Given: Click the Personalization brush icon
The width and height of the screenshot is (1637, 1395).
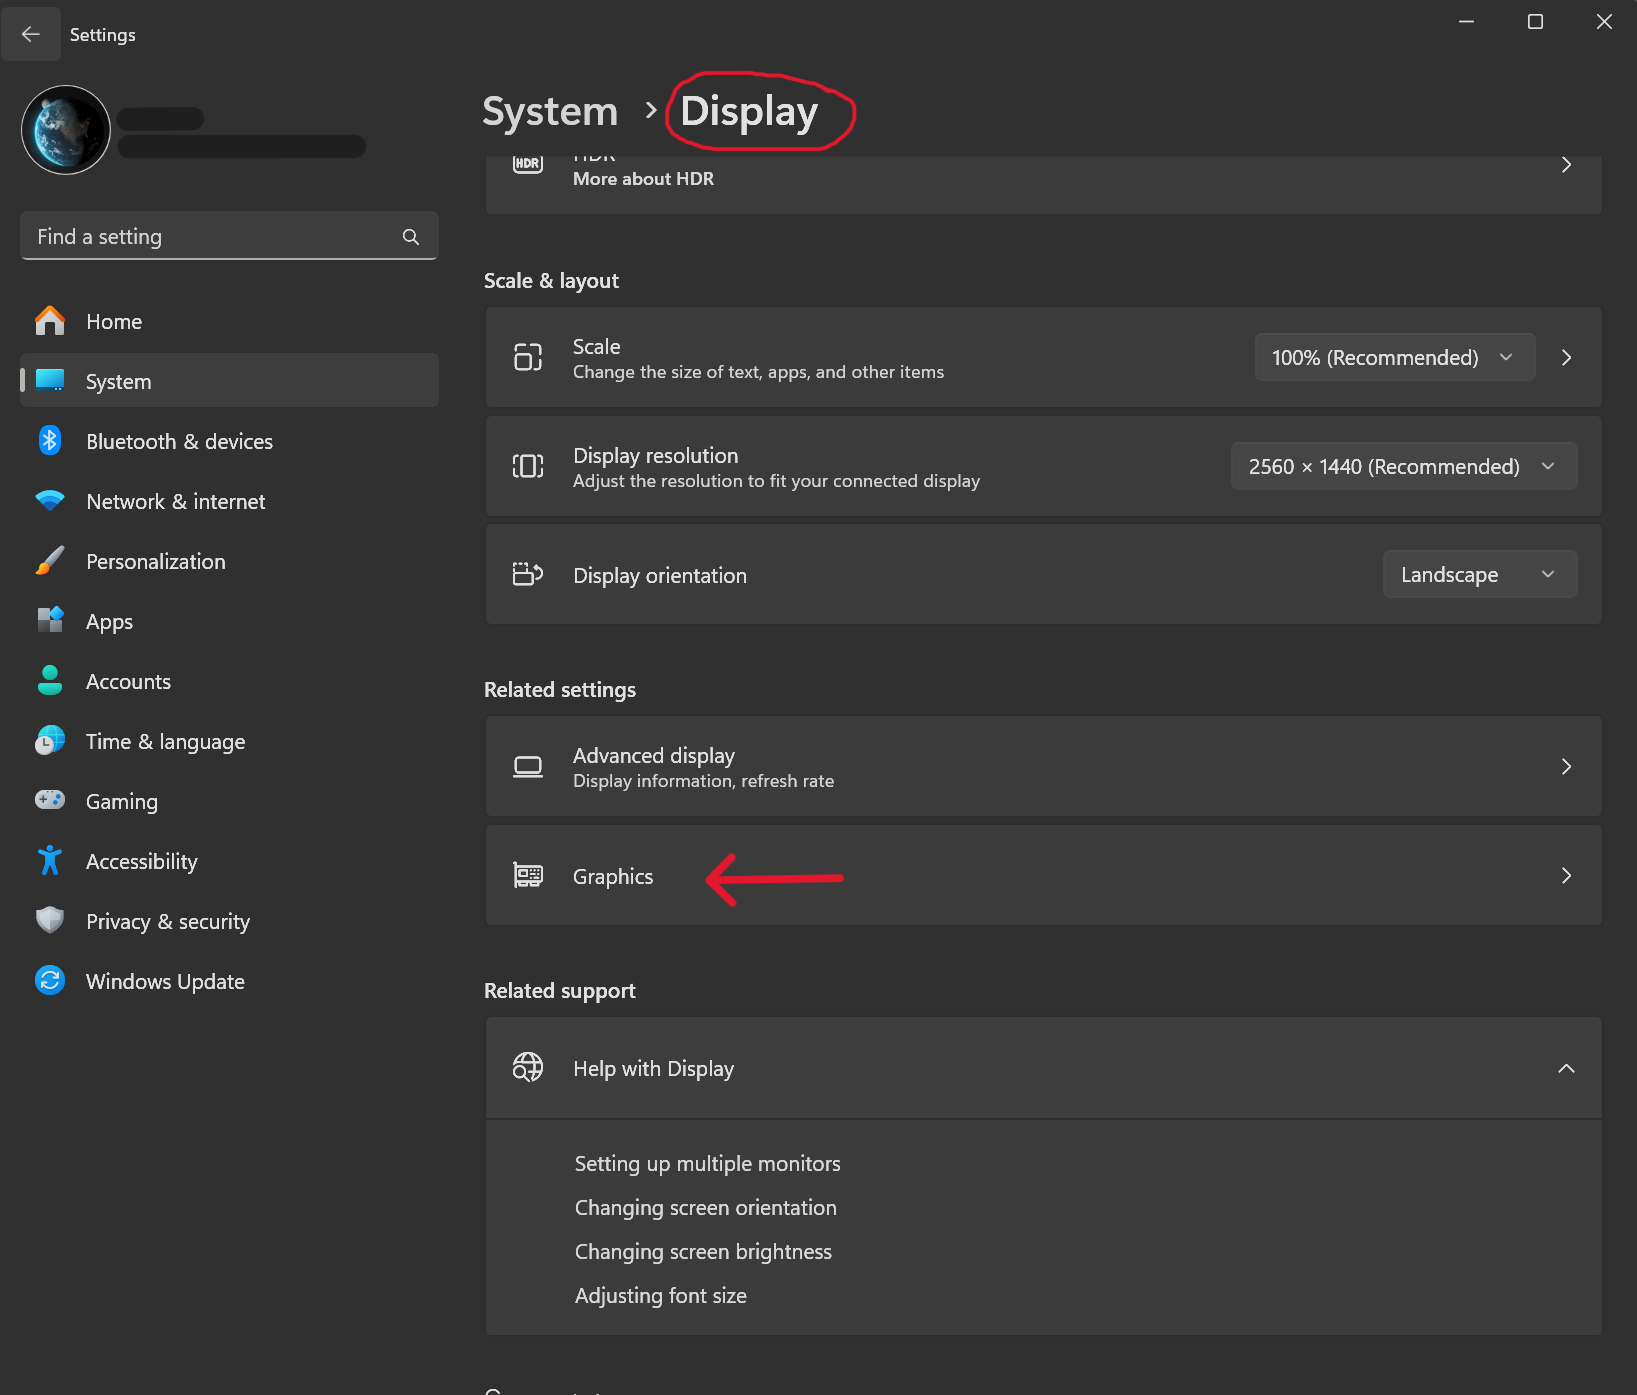Looking at the screenshot, I should 49,561.
